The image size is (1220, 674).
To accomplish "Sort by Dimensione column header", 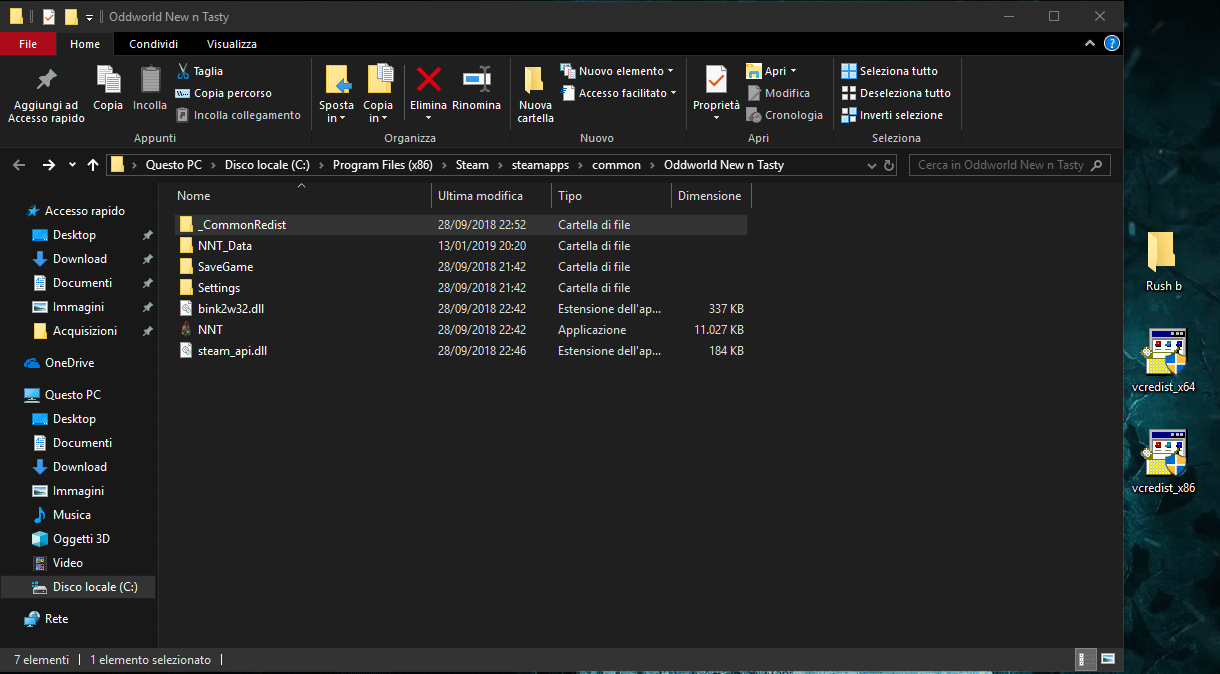I will click(x=710, y=196).
